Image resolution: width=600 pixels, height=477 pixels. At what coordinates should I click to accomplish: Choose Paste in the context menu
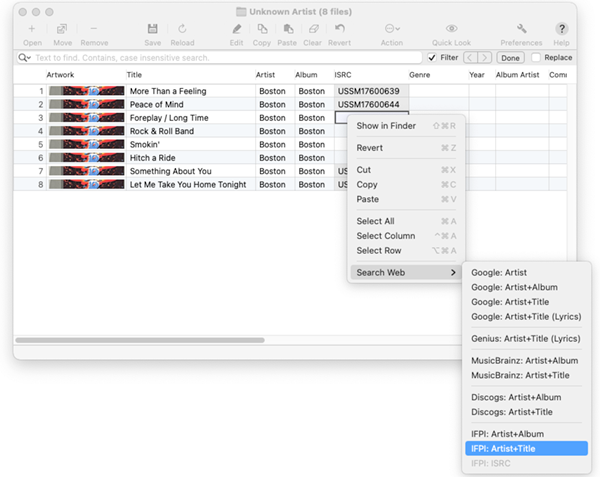point(406,199)
